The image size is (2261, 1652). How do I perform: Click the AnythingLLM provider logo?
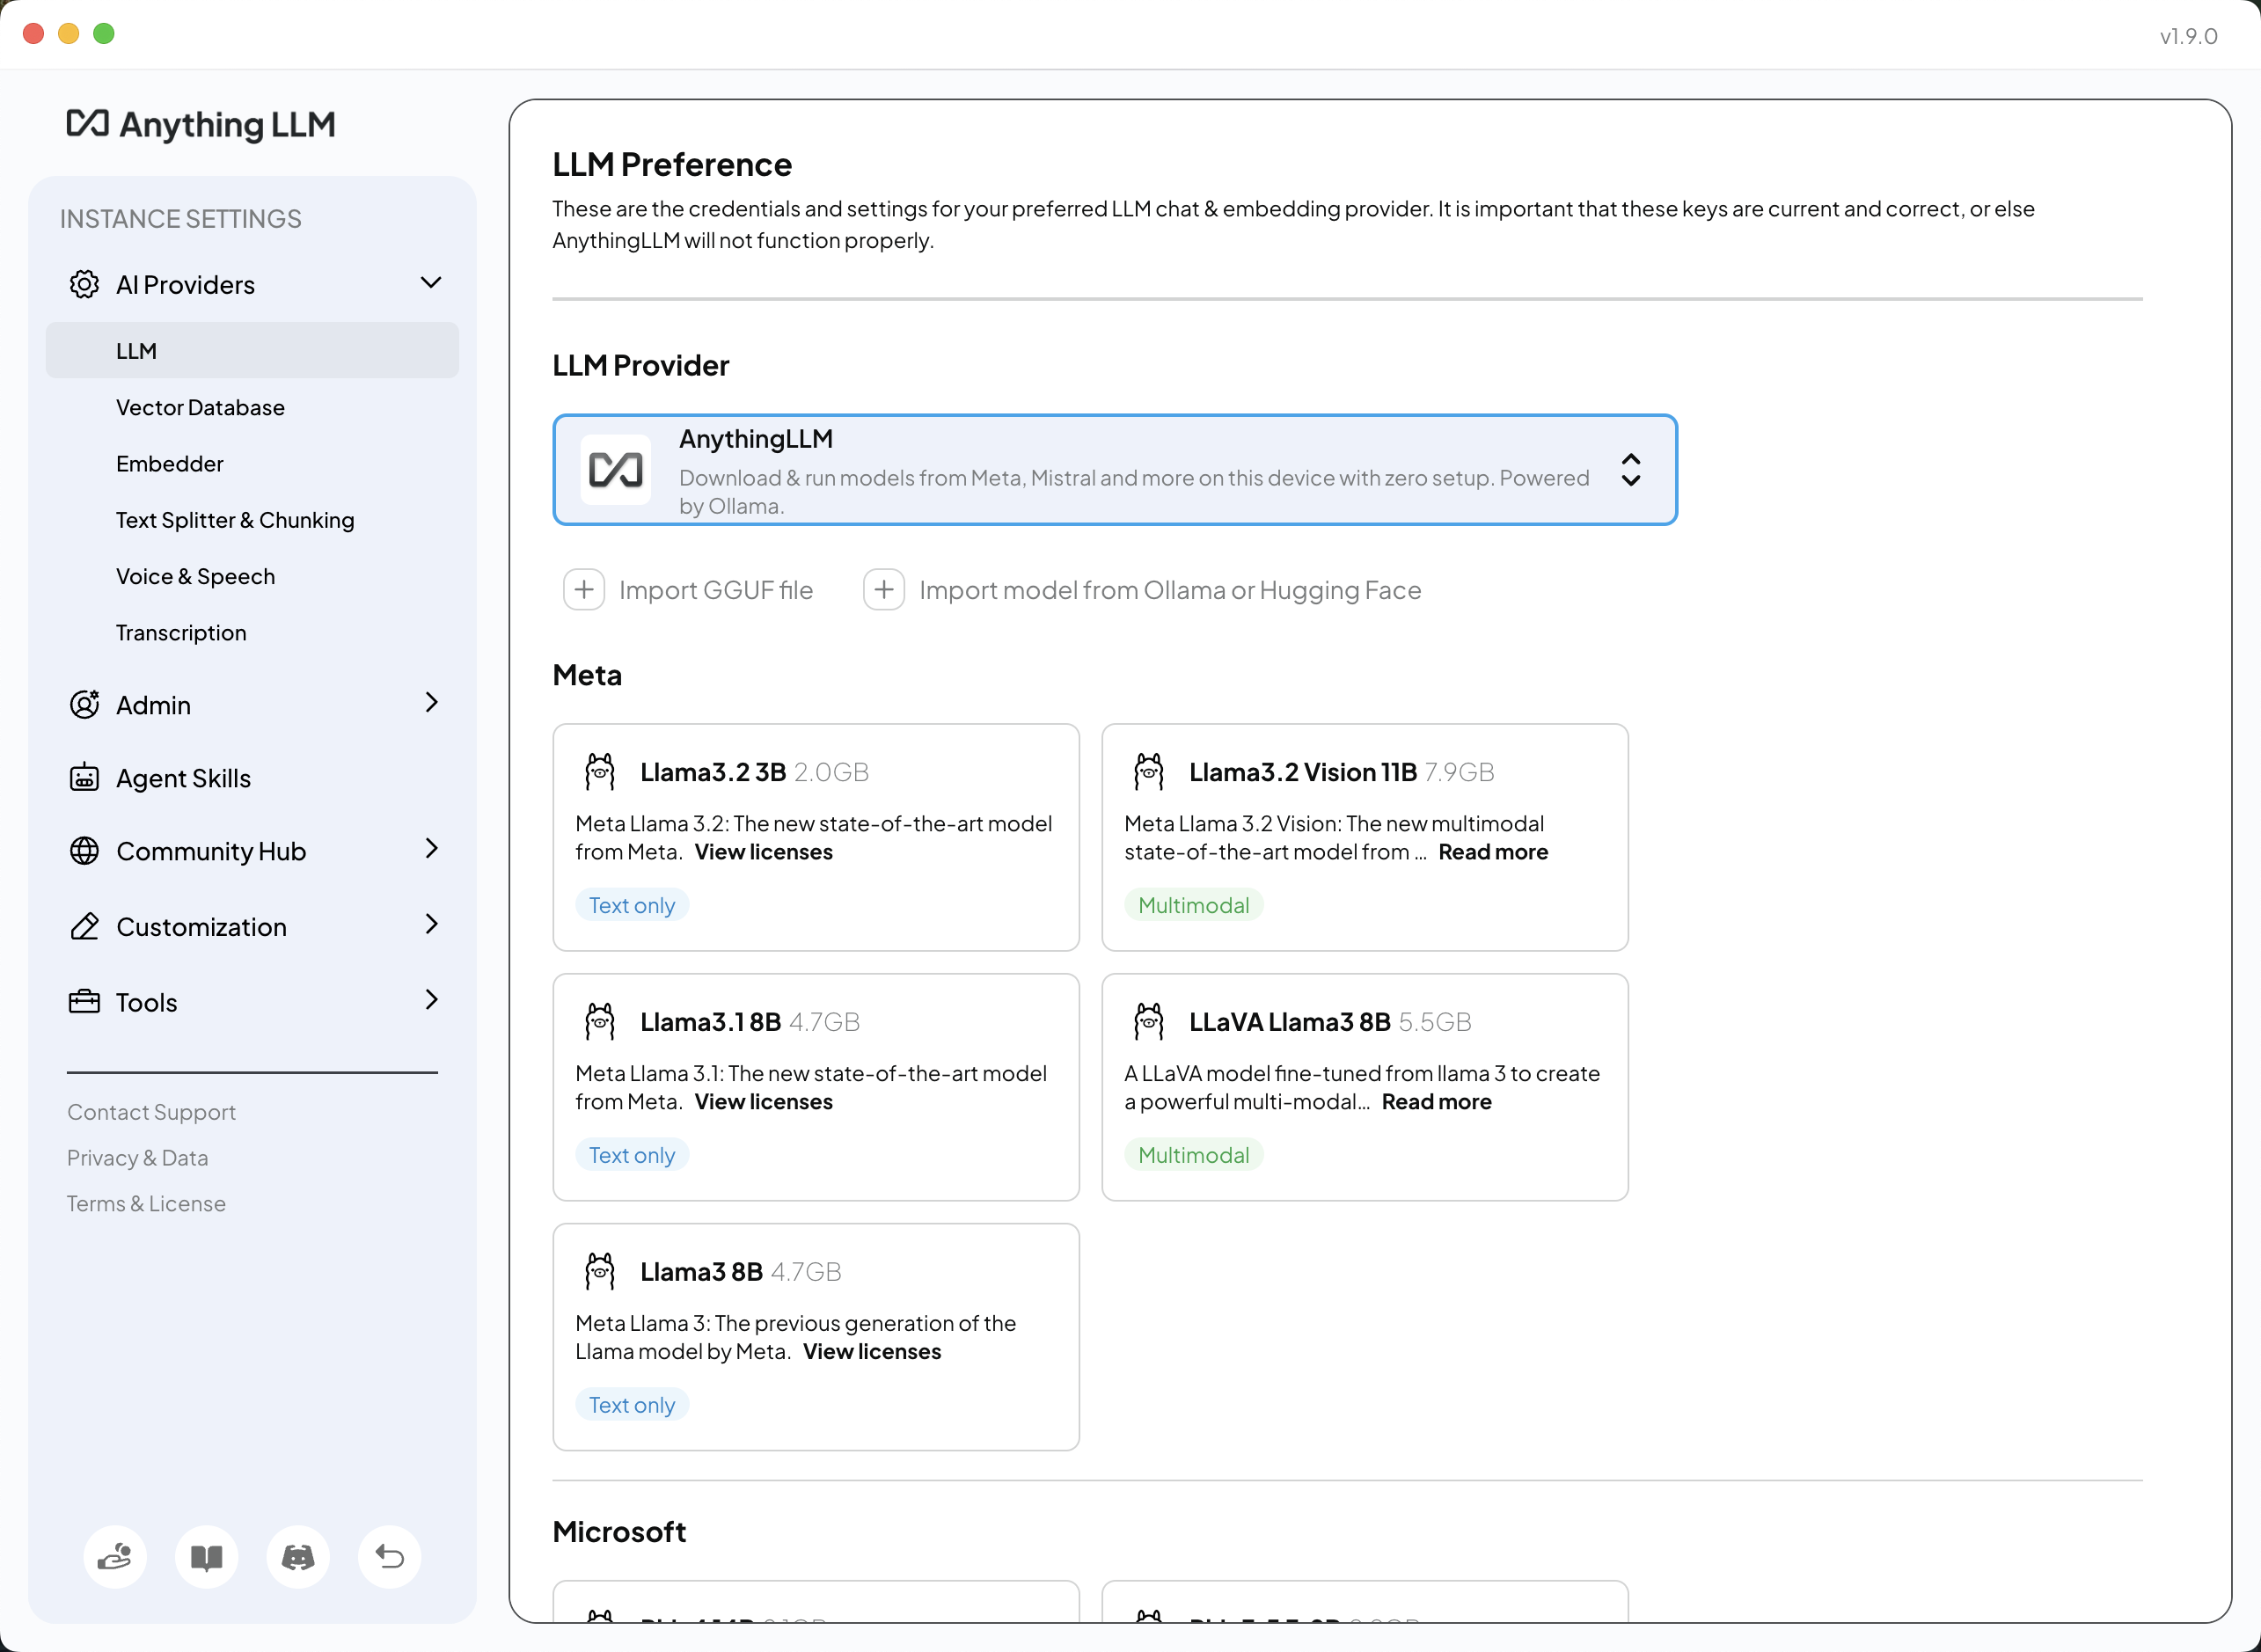coord(615,469)
